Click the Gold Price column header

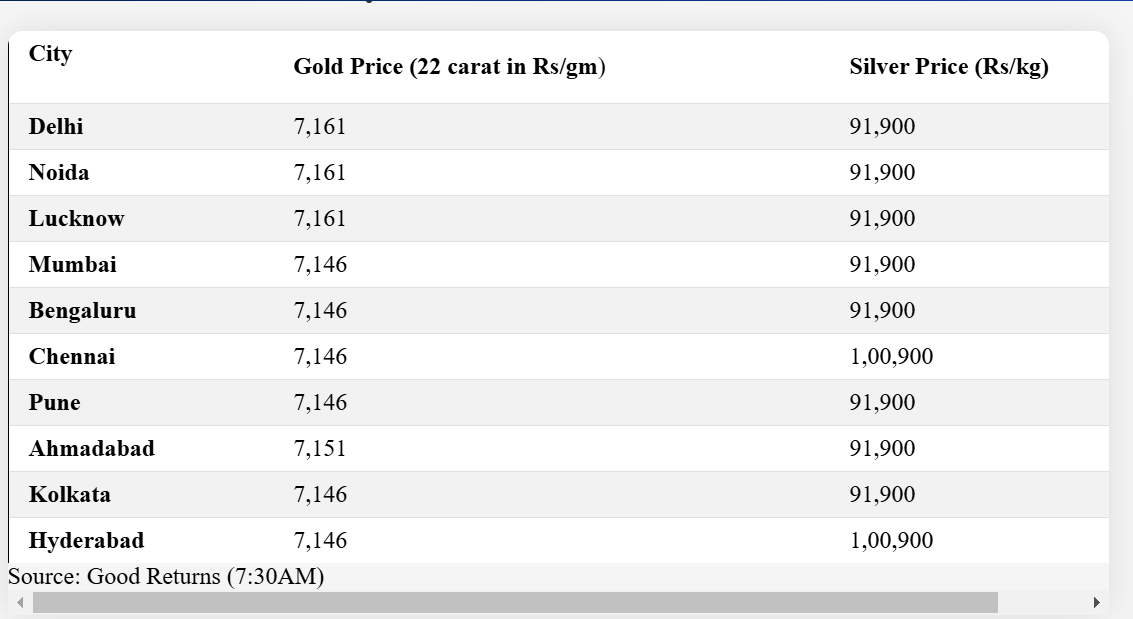point(449,67)
